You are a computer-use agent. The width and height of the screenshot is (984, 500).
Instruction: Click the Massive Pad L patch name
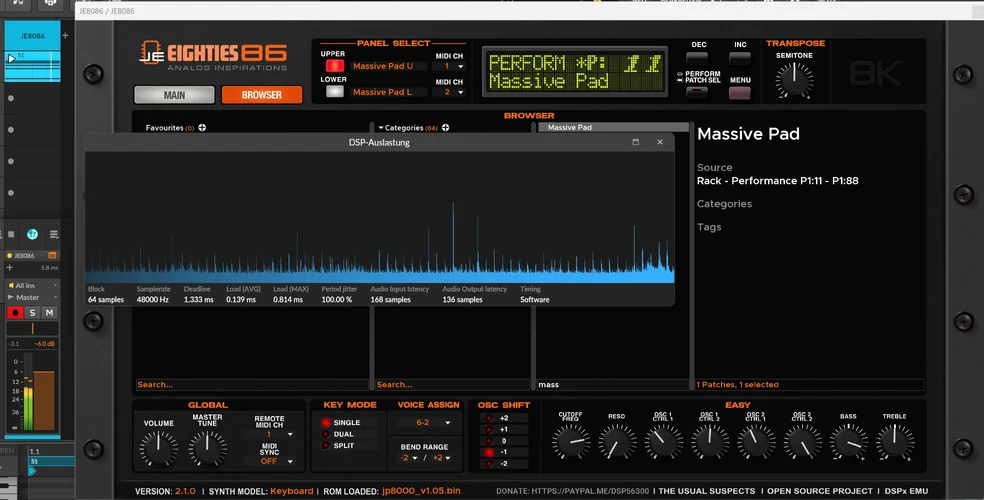(x=382, y=92)
